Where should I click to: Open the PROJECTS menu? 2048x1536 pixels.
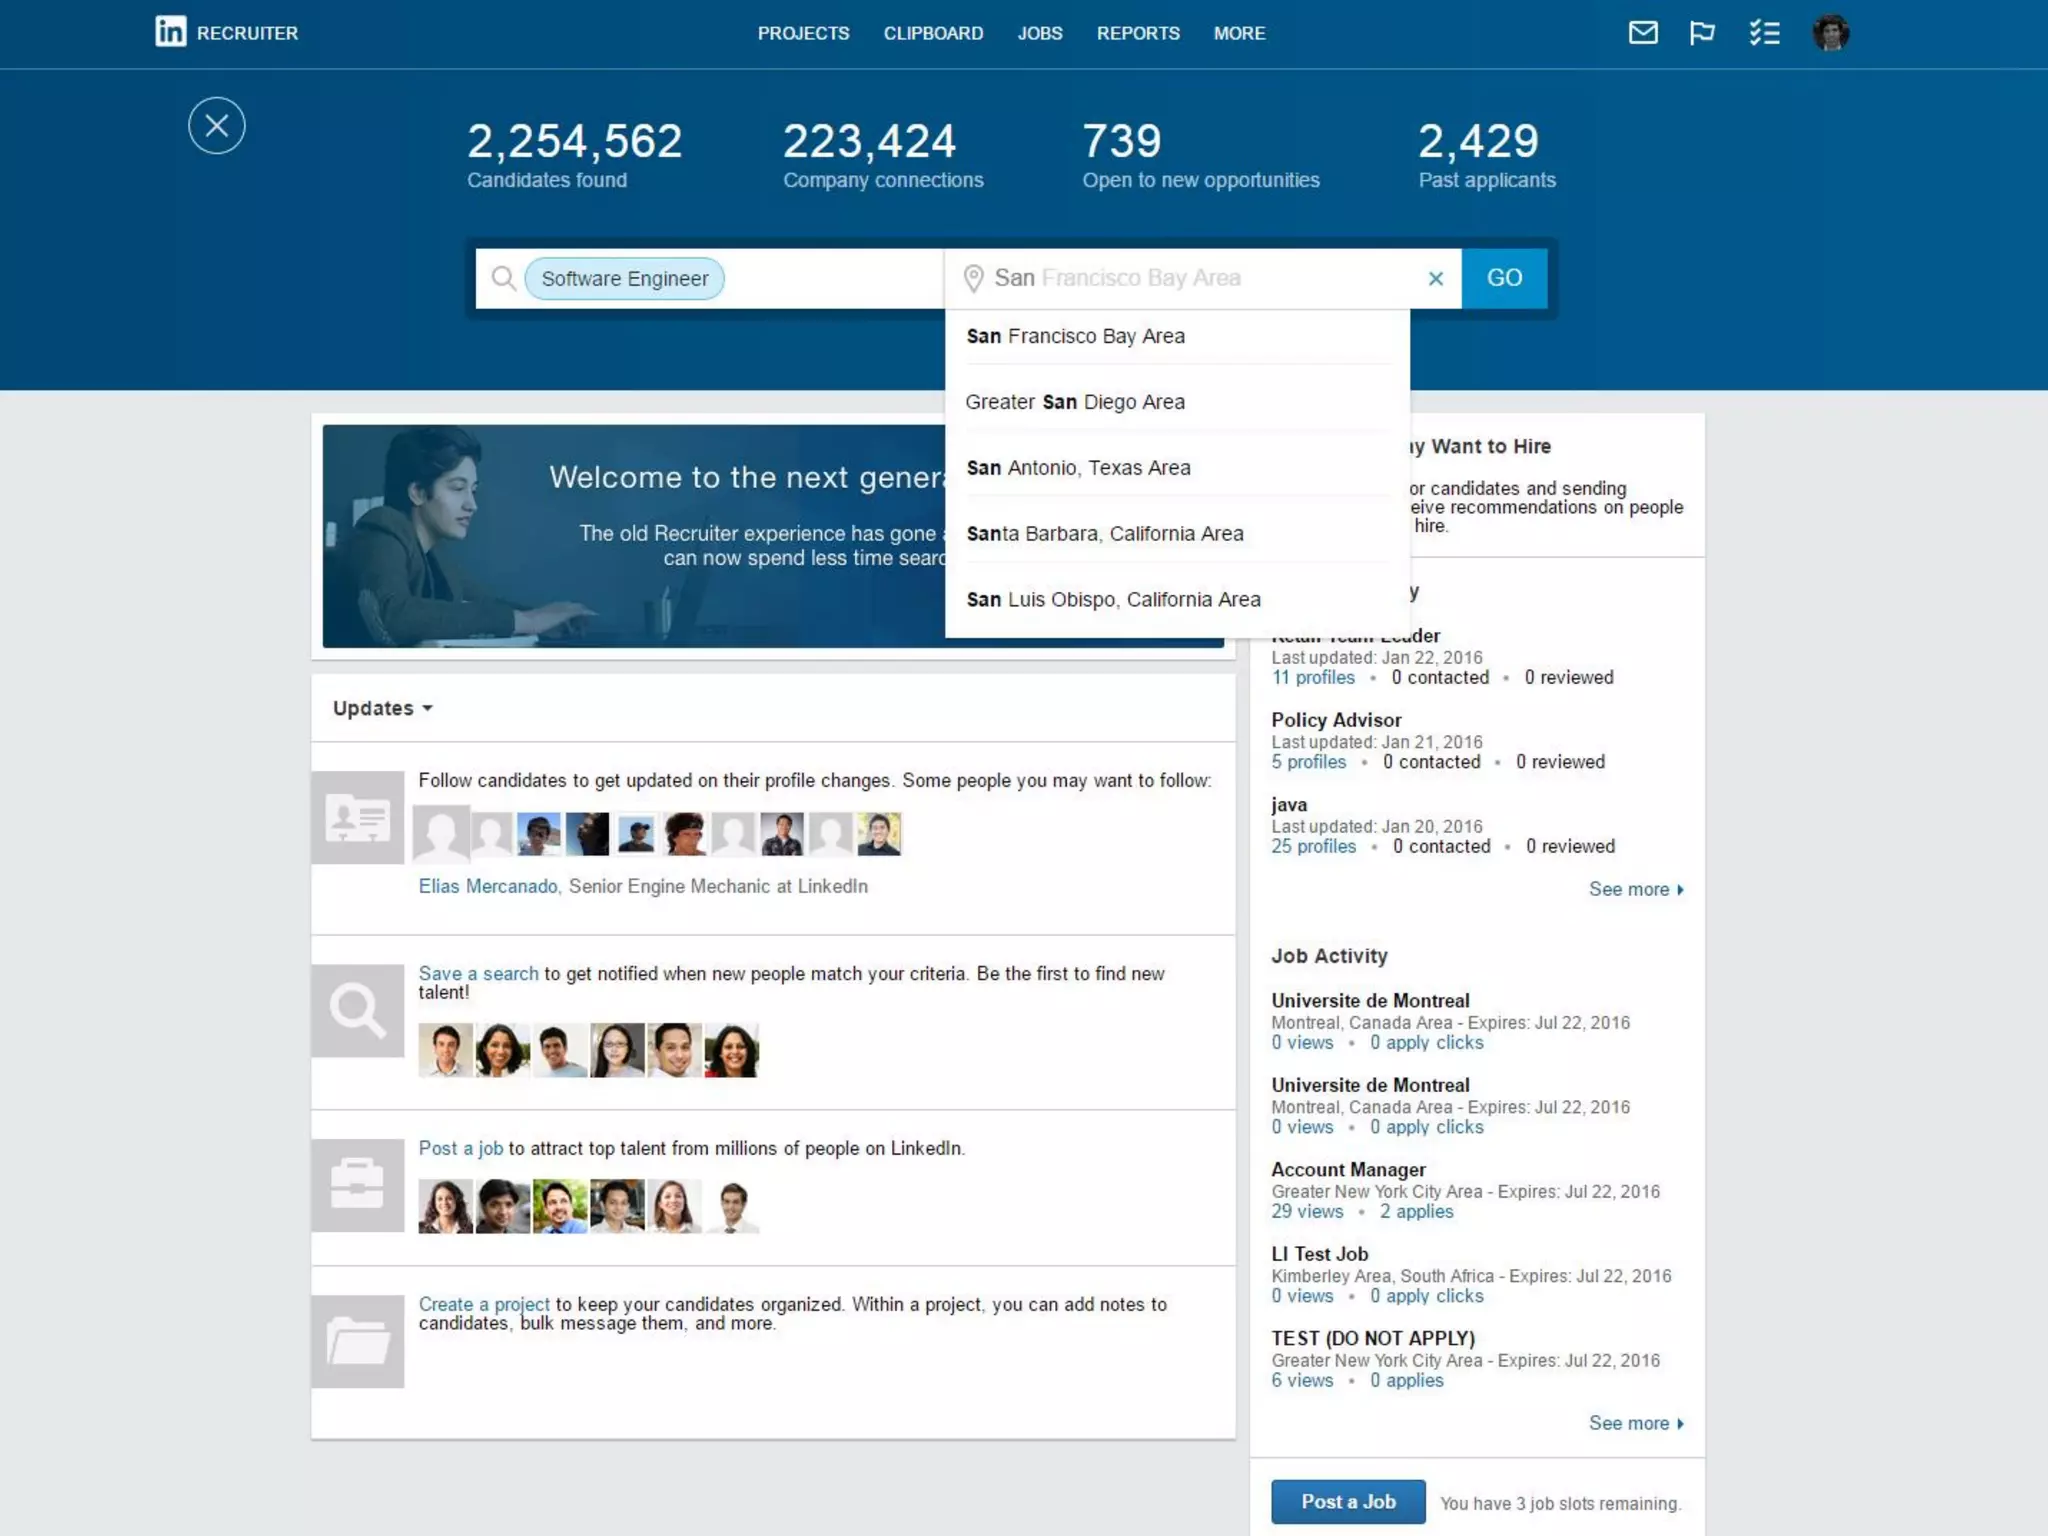coord(803,33)
